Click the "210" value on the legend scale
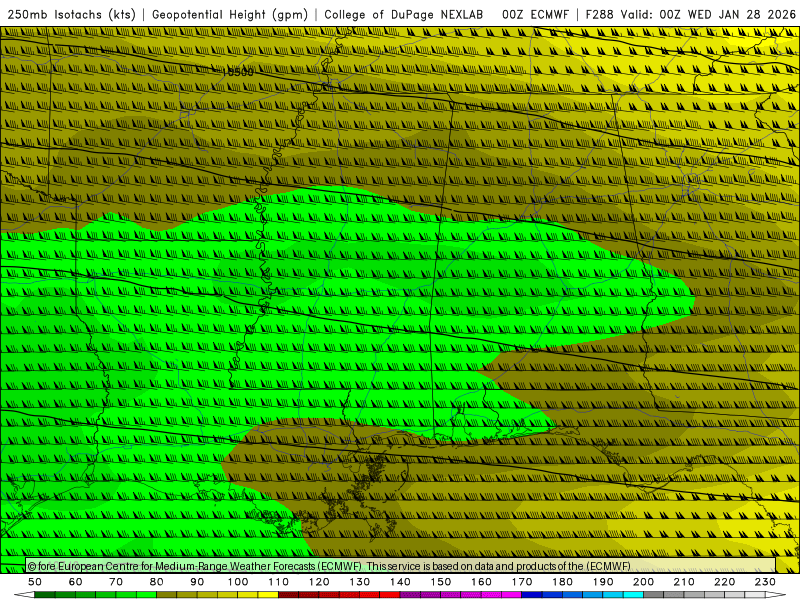 pos(684,582)
